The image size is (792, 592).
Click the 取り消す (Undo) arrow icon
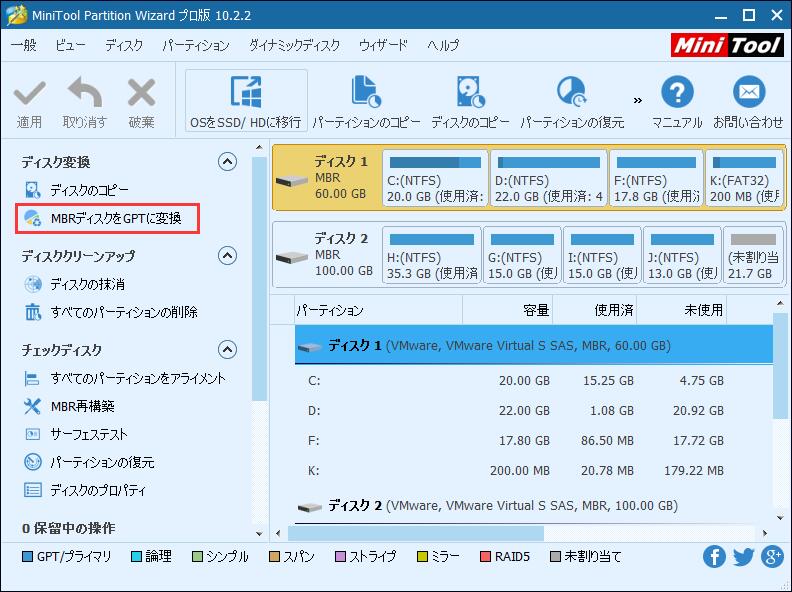[84, 92]
